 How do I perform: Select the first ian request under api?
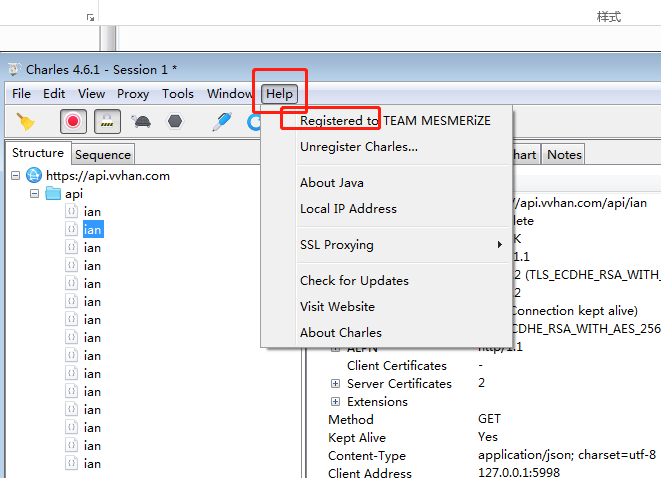(x=92, y=212)
